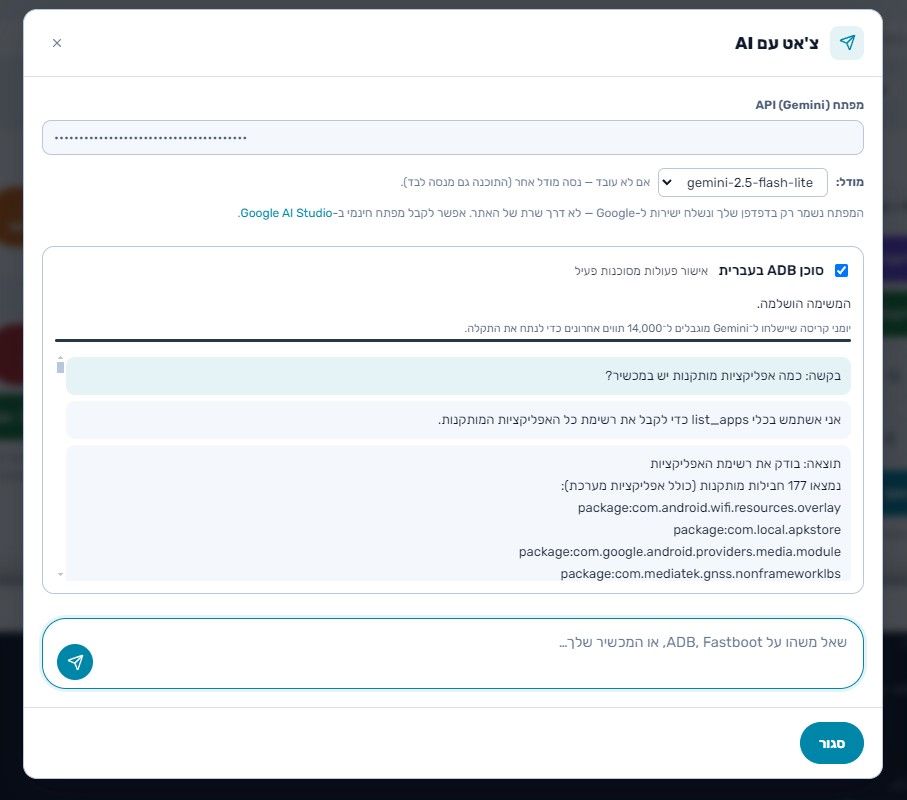Open the gemini-2.5-flash-lite model dropdown
907x800 pixels.
[x=743, y=183]
